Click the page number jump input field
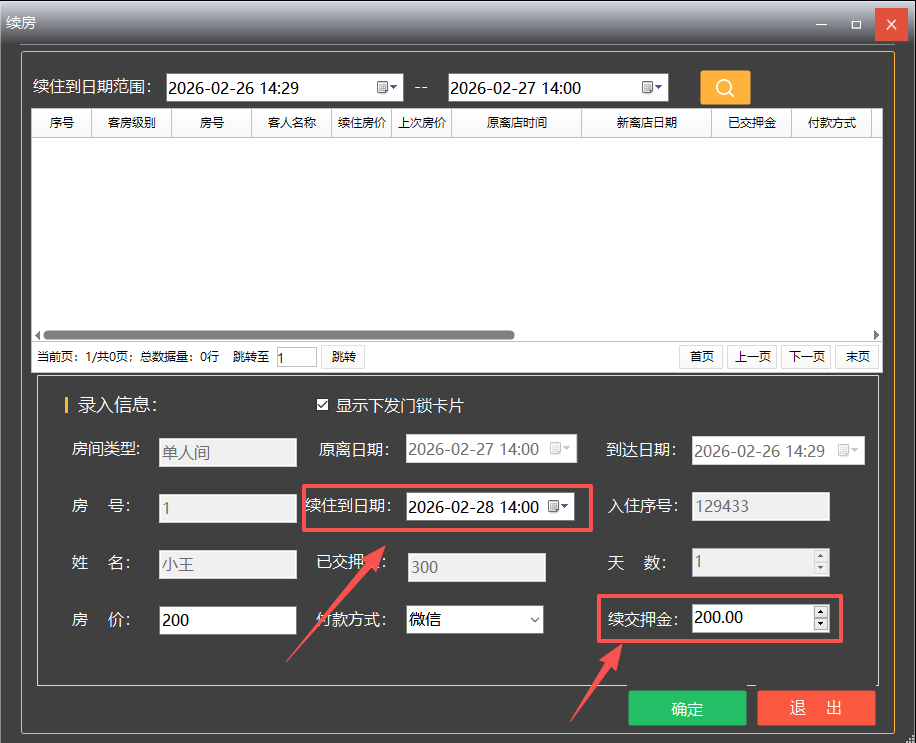Image resolution: width=916 pixels, height=743 pixels. 296,357
